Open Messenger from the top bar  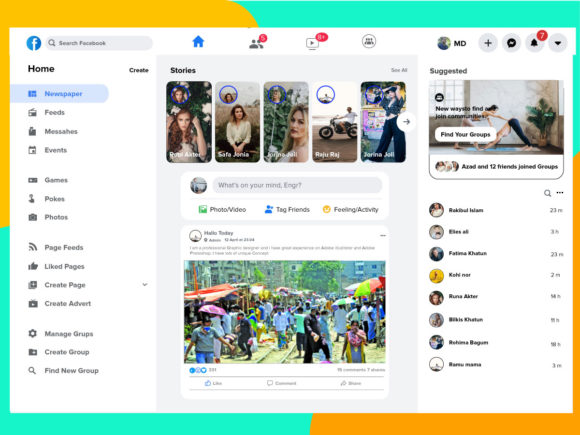click(511, 43)
